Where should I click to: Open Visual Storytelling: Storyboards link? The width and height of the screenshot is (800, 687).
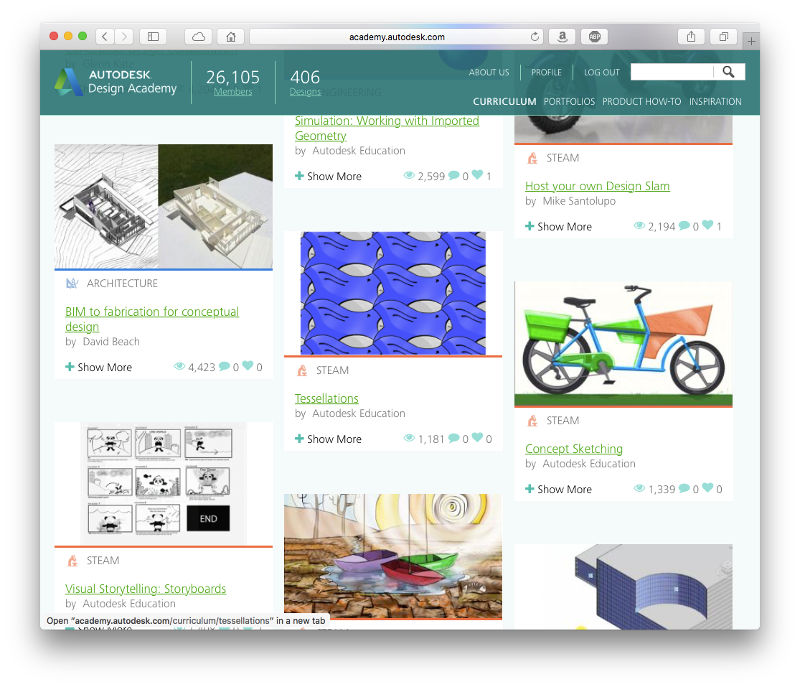tap(145, 589)
